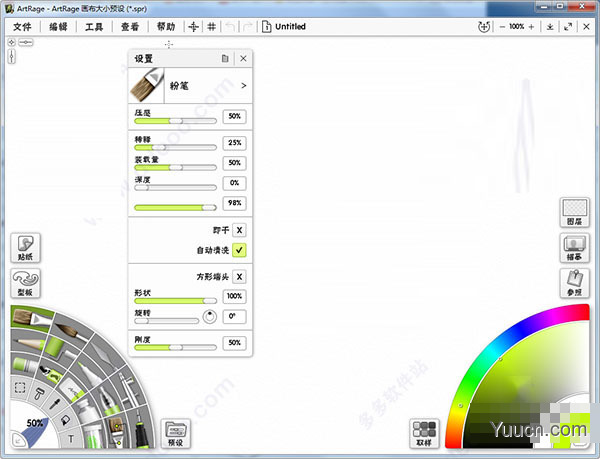Image resolution: width=600 pixels, height=459 pixels.
Task: Click the 刚度 stiffness slider
Action: 176,347
